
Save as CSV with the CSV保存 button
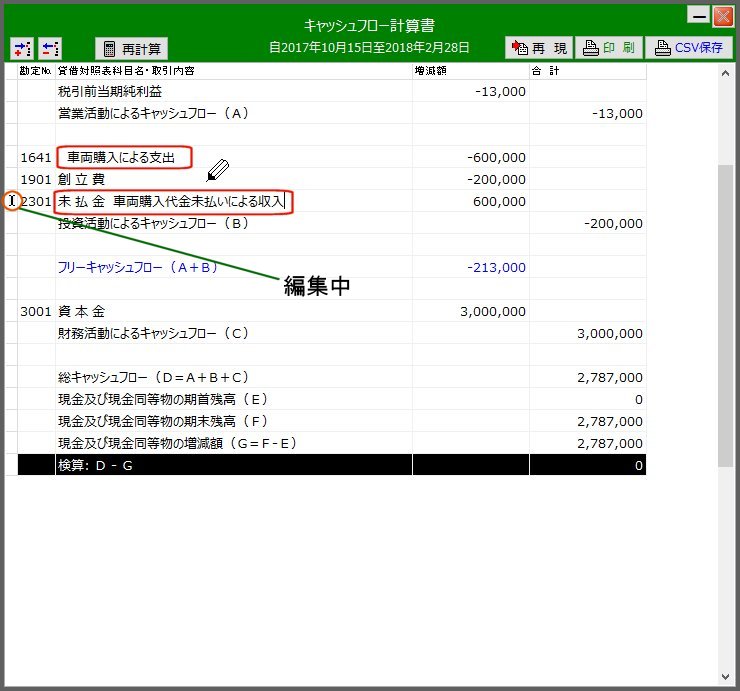(688, 48)
